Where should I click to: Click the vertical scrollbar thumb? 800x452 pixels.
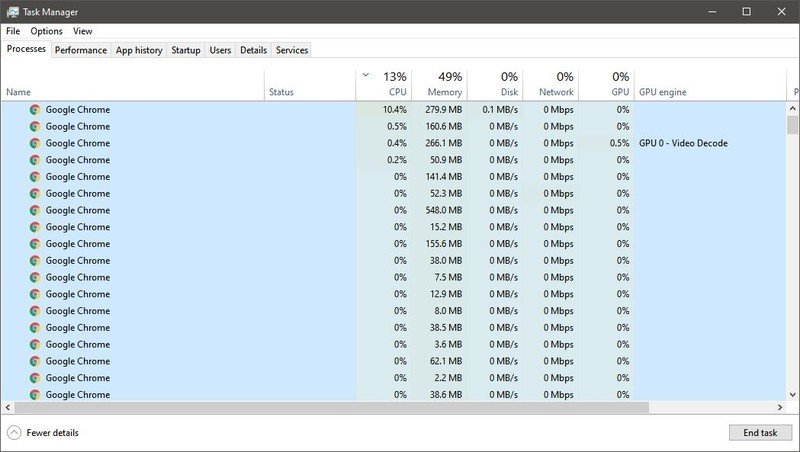click(x=792, y=124)
